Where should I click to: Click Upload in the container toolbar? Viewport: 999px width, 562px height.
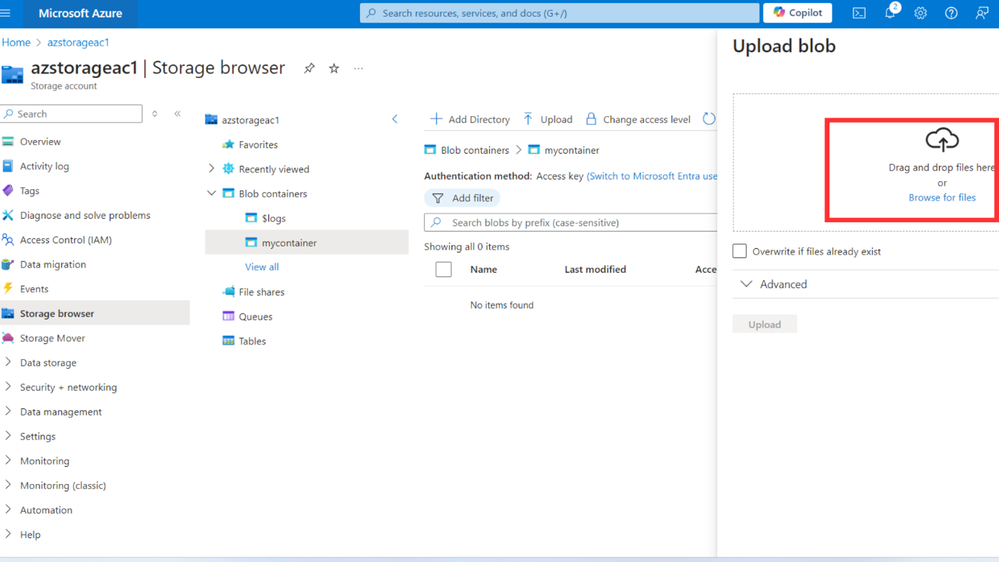[x=548, y=119]
